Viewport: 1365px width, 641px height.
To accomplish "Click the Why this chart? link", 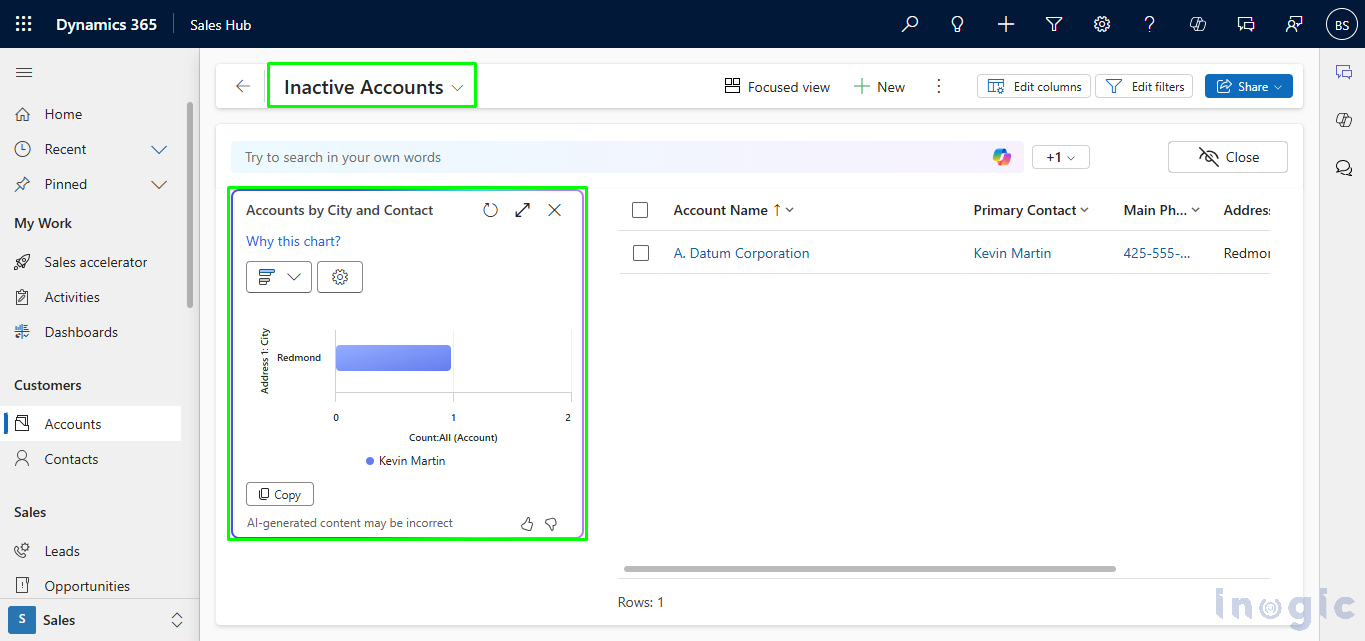I will (293, 241).
